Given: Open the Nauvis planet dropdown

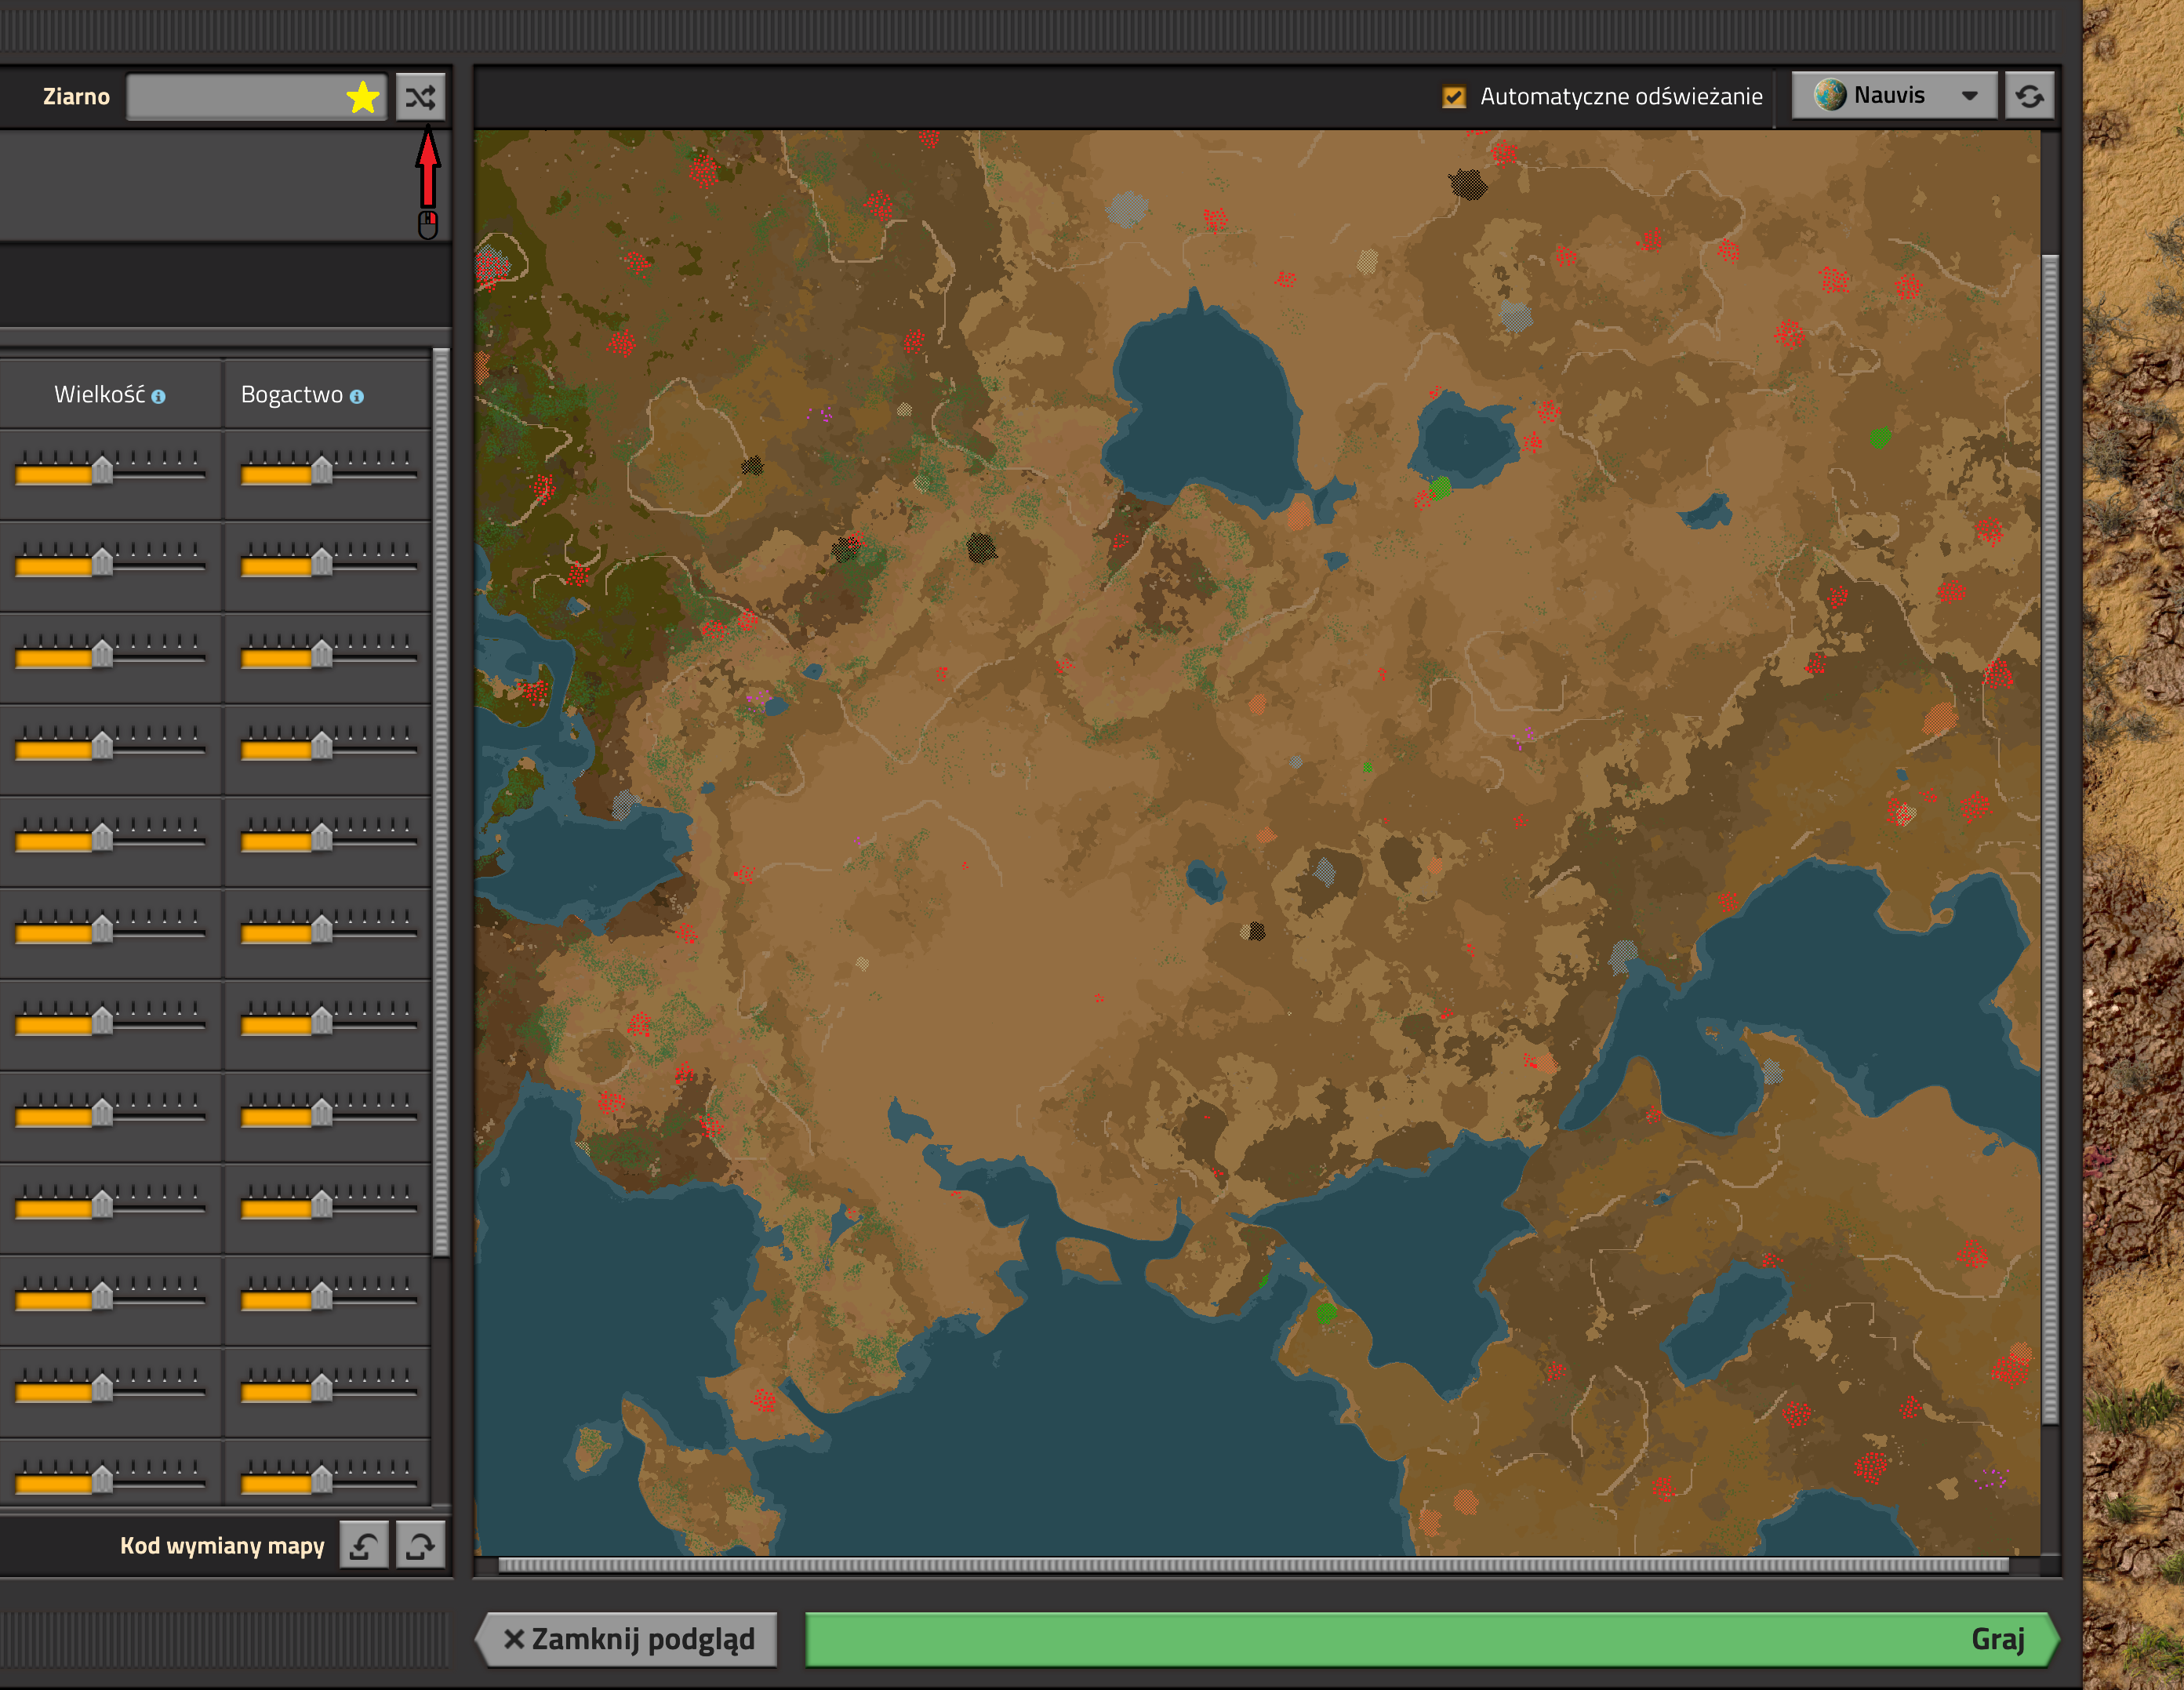Looking at the screenshot, I should pos(1894,96).
